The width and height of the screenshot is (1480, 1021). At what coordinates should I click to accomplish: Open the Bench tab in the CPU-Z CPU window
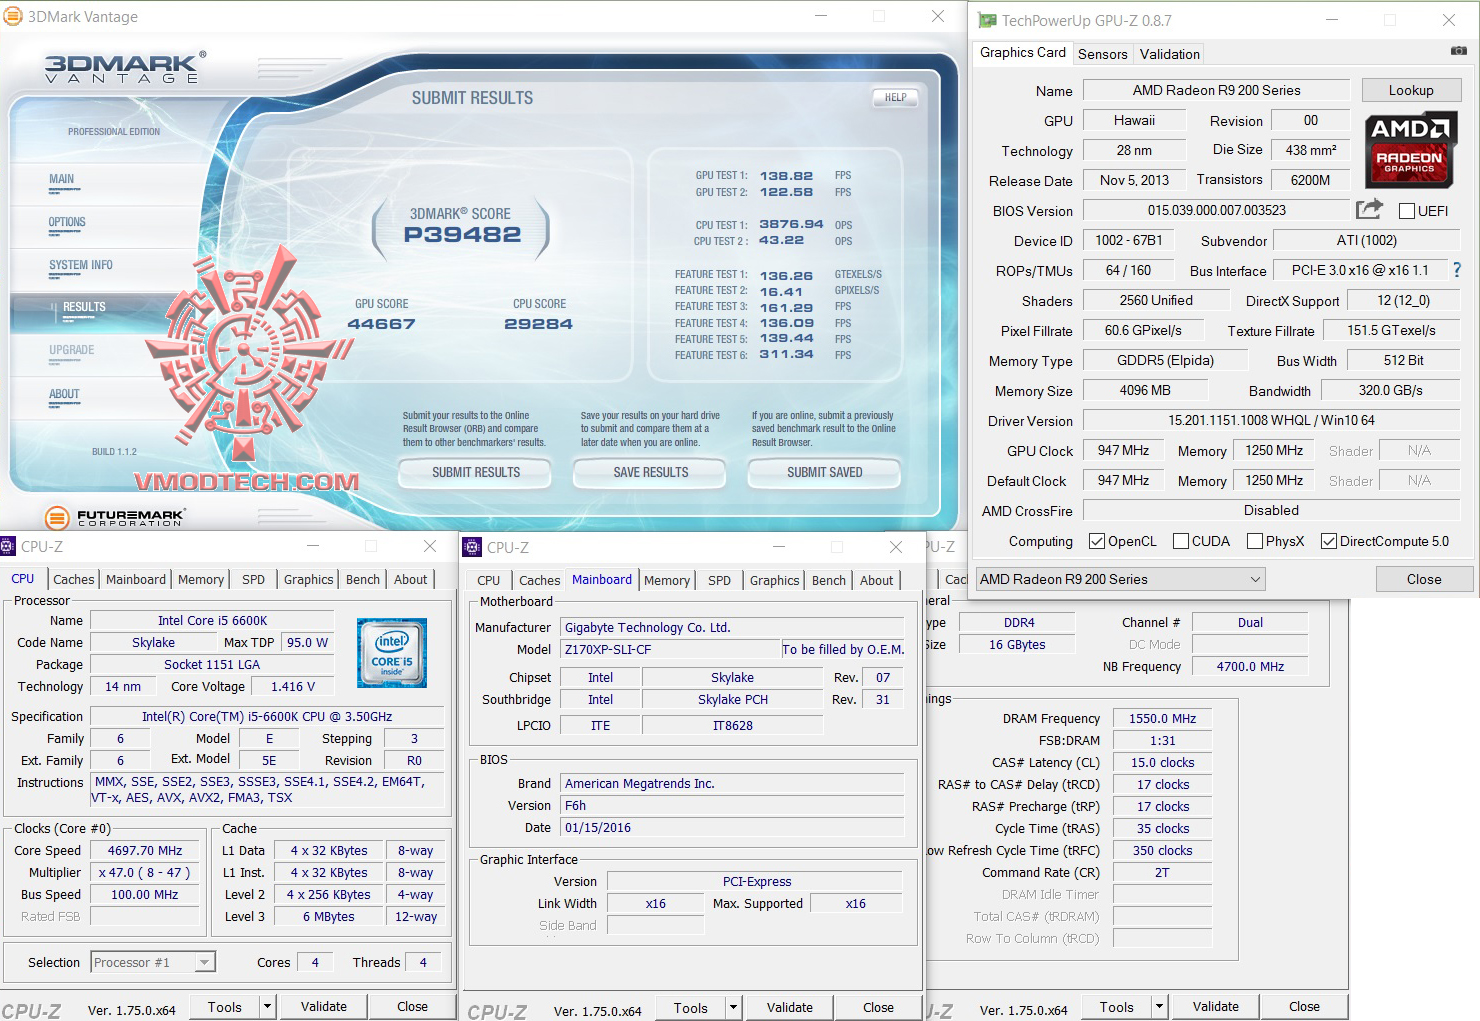[363, 579]
